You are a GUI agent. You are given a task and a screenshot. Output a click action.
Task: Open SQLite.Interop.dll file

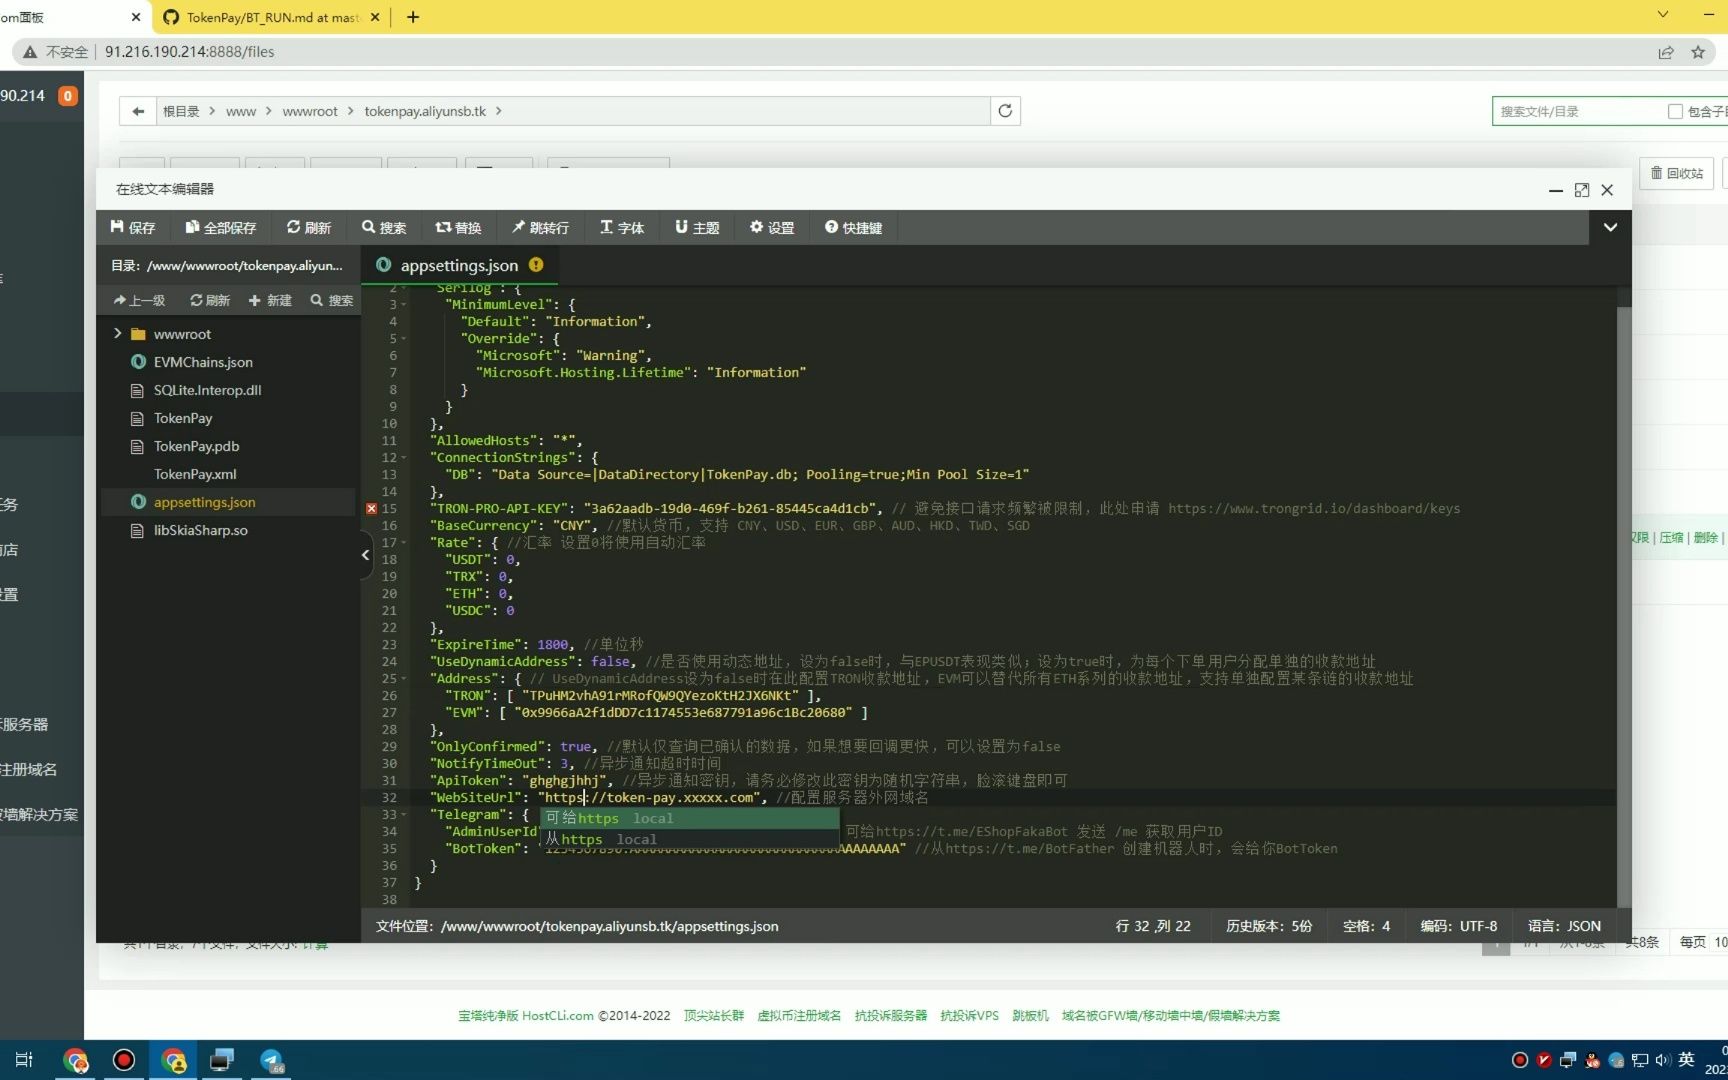coord(207,390)
